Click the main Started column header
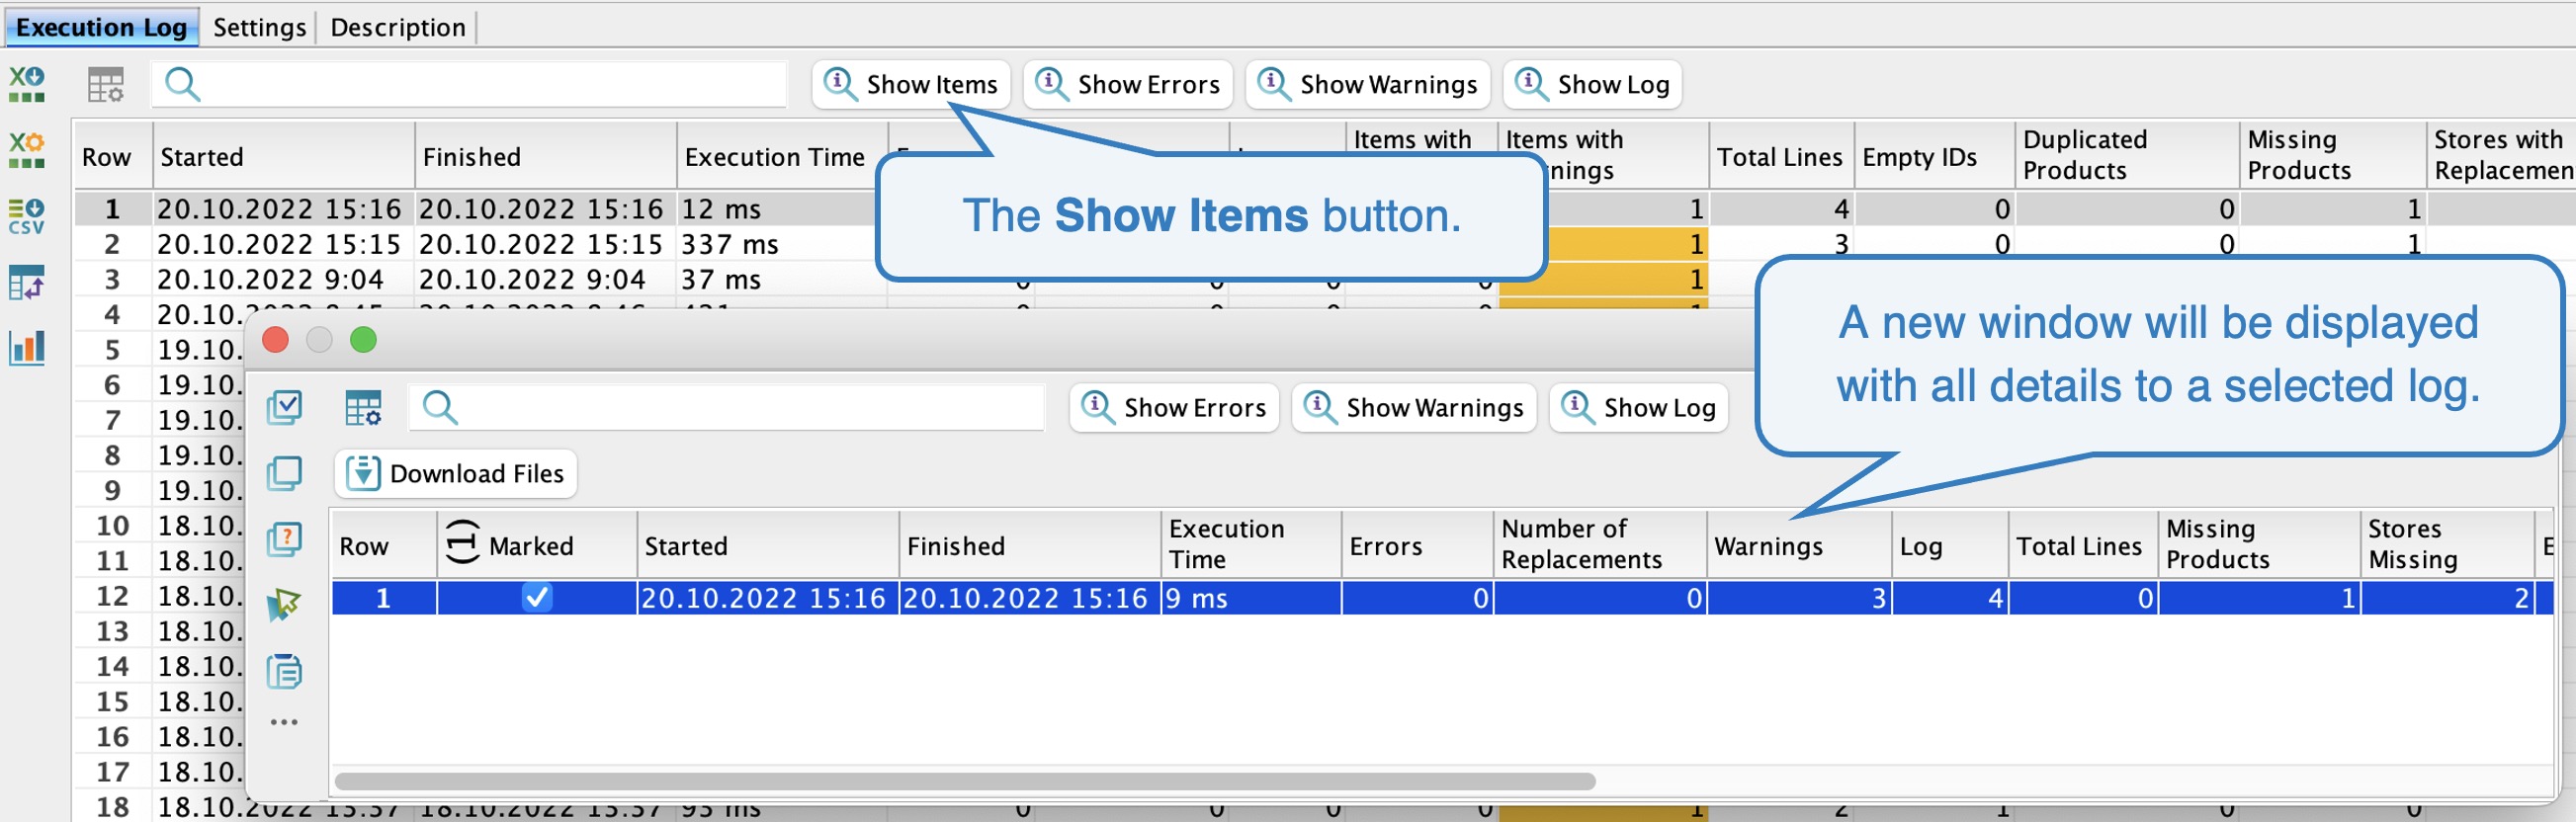Screen dimensions: 2576x822 [283, 156]
